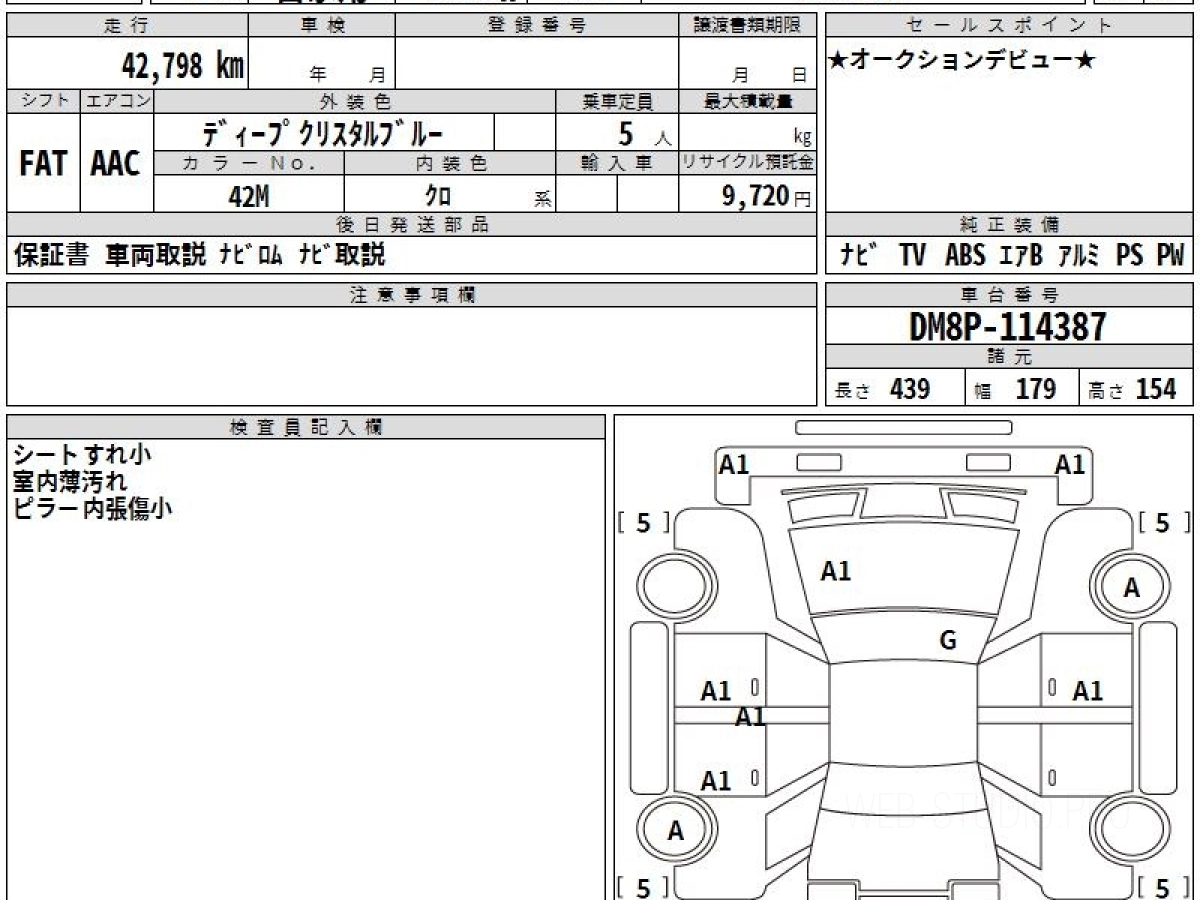
Task: Click PW in the equipment list
Action: click(1170, 255)
